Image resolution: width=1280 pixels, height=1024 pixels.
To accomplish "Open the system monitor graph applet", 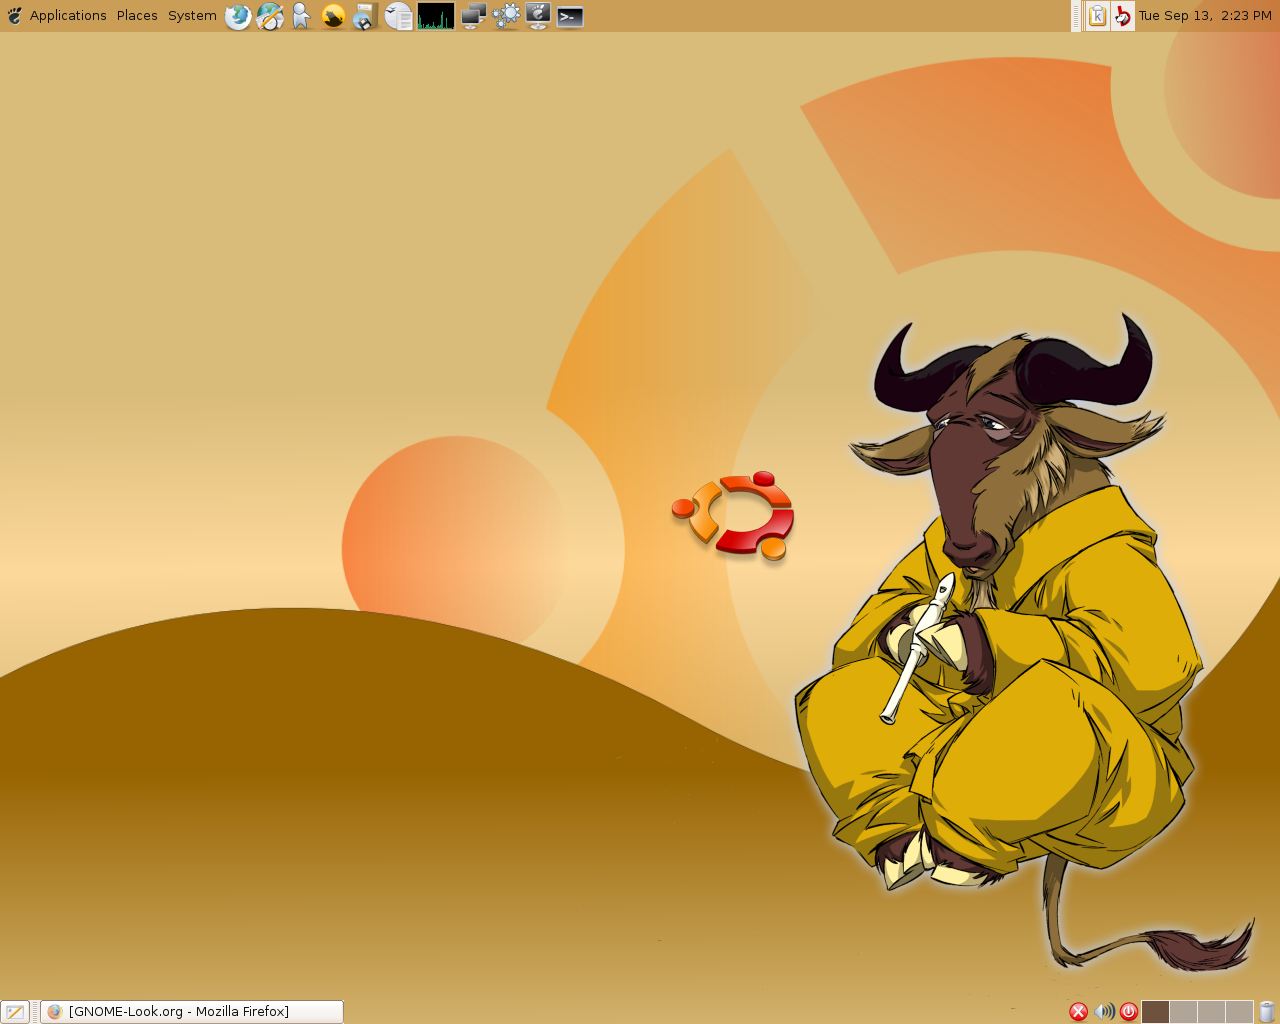I will (436, 16).
